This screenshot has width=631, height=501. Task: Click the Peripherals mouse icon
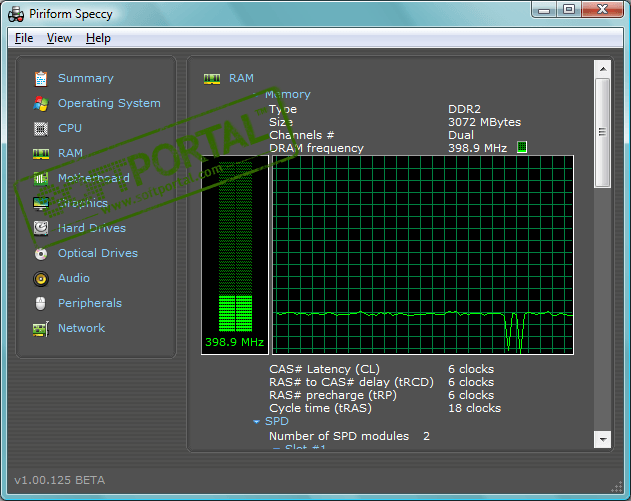[41, 303]
